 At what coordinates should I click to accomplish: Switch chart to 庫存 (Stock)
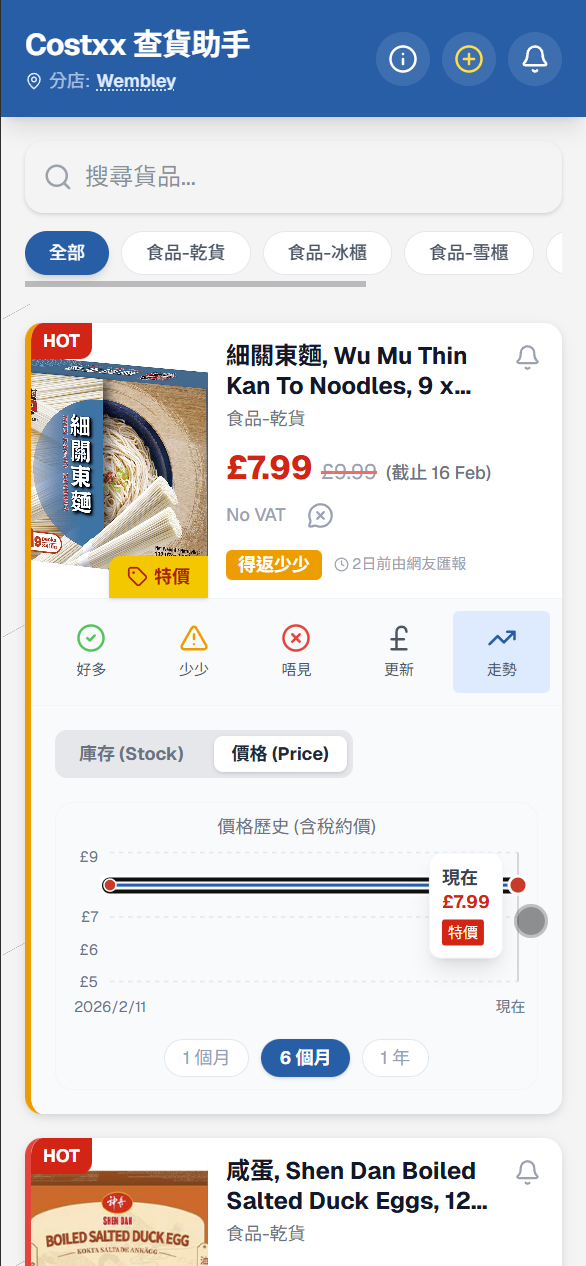pos(132,754)
